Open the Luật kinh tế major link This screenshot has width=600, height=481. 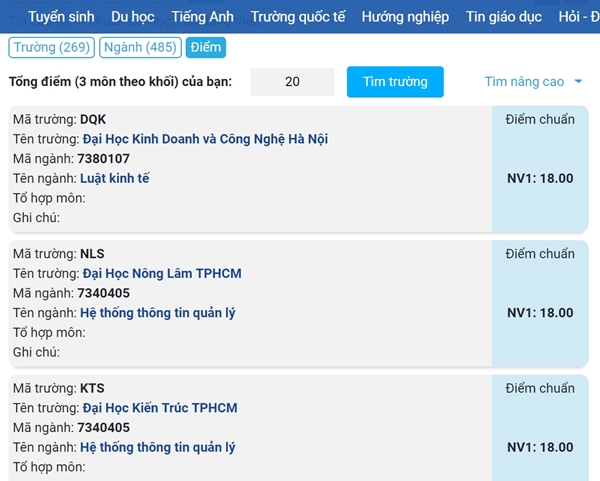pyautogui.click(x=114, y=178)
